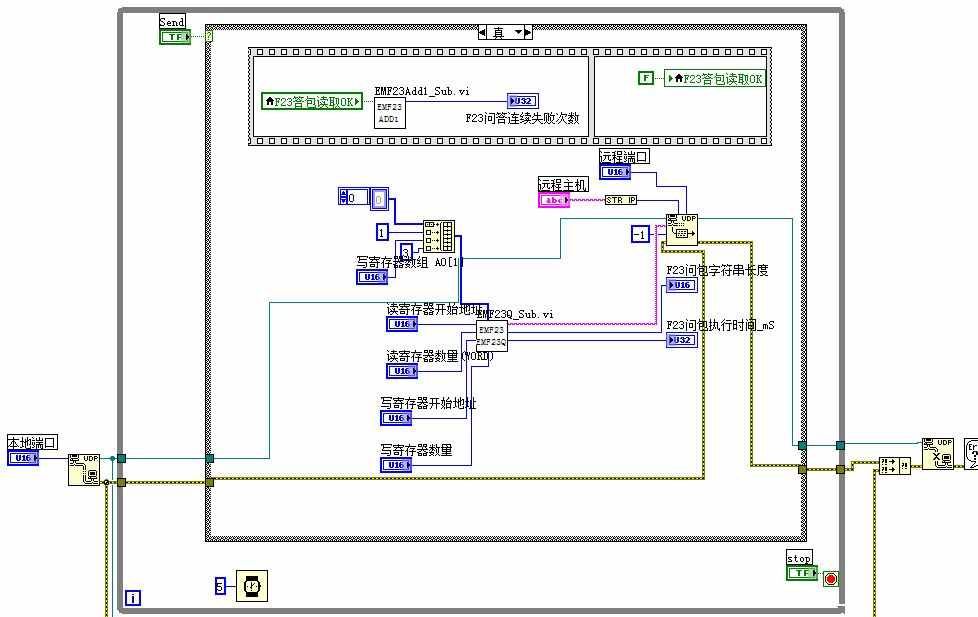
Task: Select the 读寄存器开始地址 U16 terminal
Action: tap(402, 324)
